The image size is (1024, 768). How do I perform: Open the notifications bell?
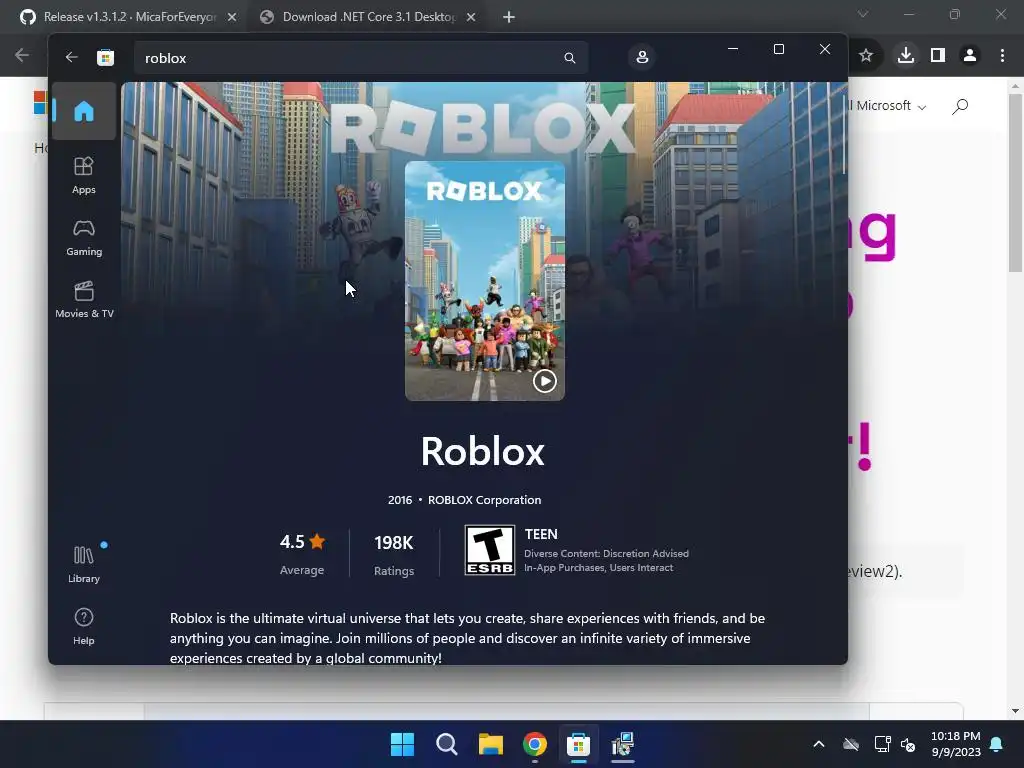[x=997, y=744]
